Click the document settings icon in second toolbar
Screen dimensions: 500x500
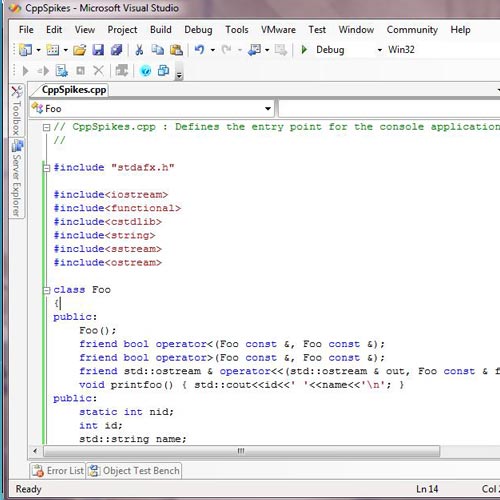[x=62, y=71]
